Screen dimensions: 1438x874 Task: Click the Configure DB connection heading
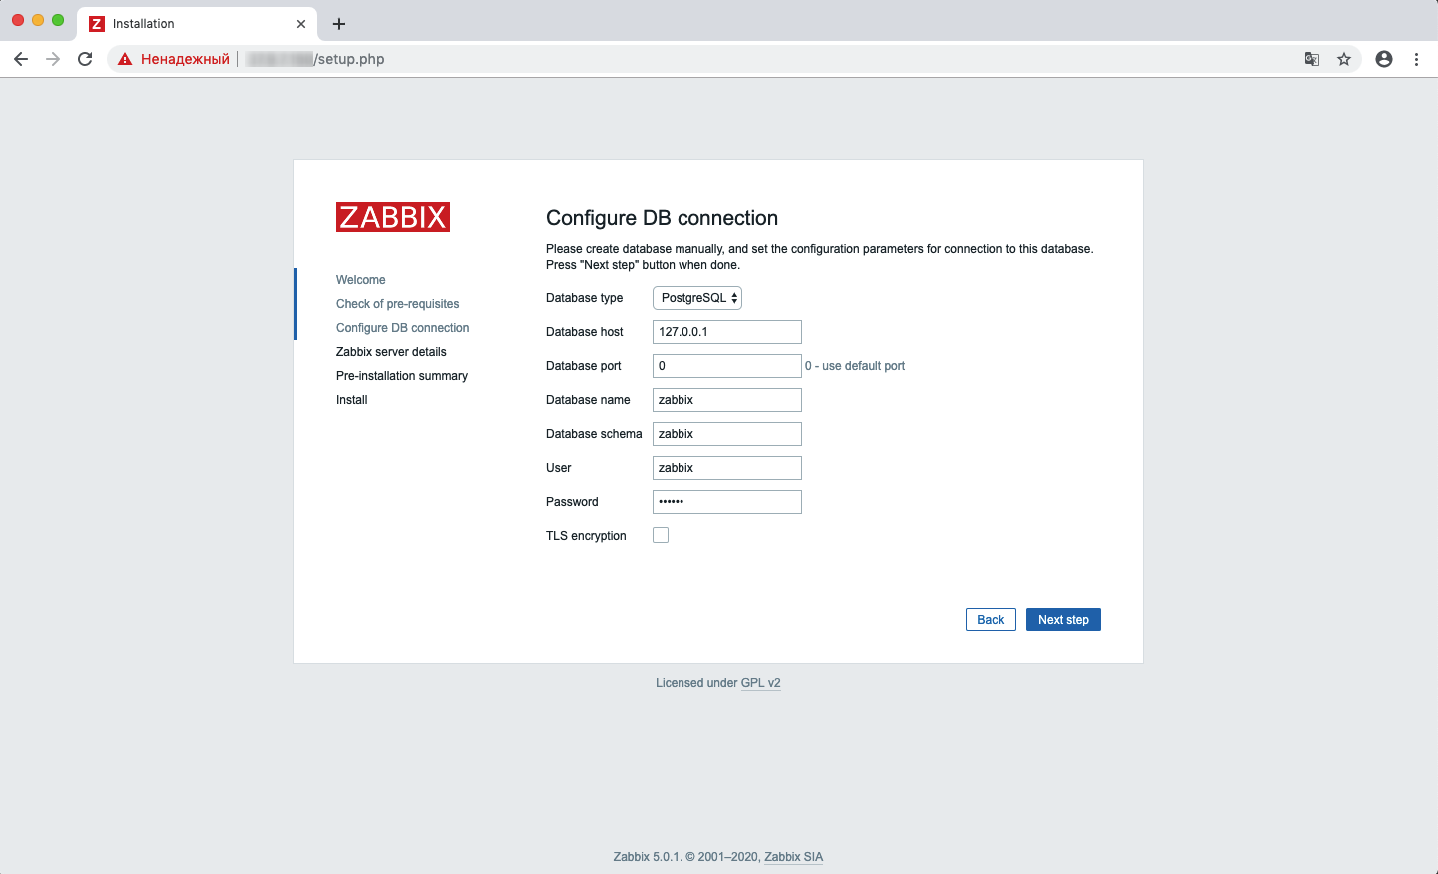[662, 218]
